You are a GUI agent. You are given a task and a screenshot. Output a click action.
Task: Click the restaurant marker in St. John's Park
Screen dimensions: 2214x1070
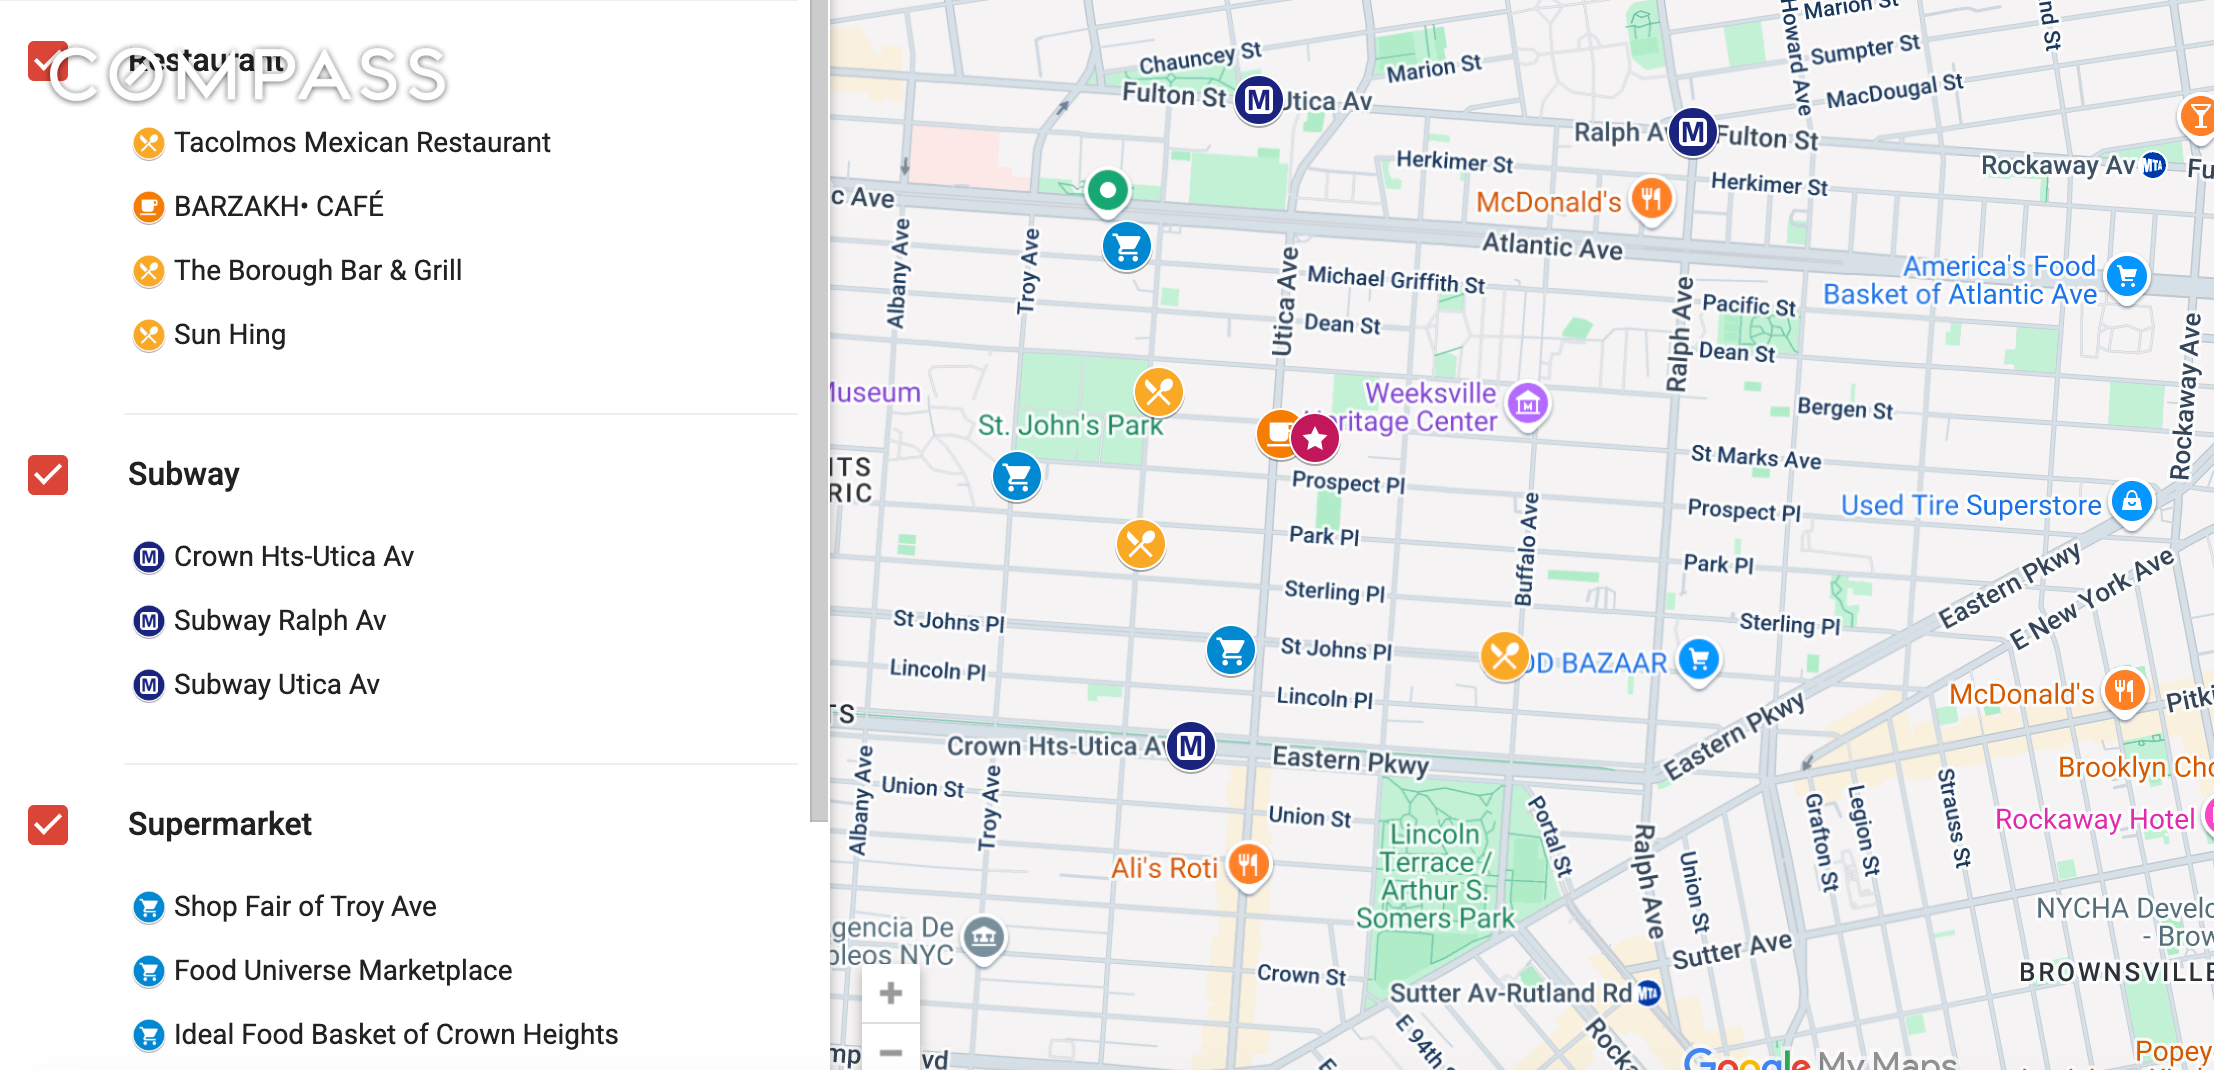coord(1158,391)
